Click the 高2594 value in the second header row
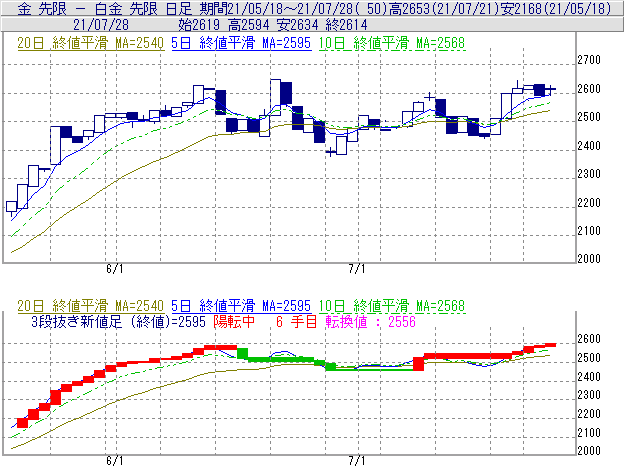This screenshot has height=475, width=624. point(249,25)
